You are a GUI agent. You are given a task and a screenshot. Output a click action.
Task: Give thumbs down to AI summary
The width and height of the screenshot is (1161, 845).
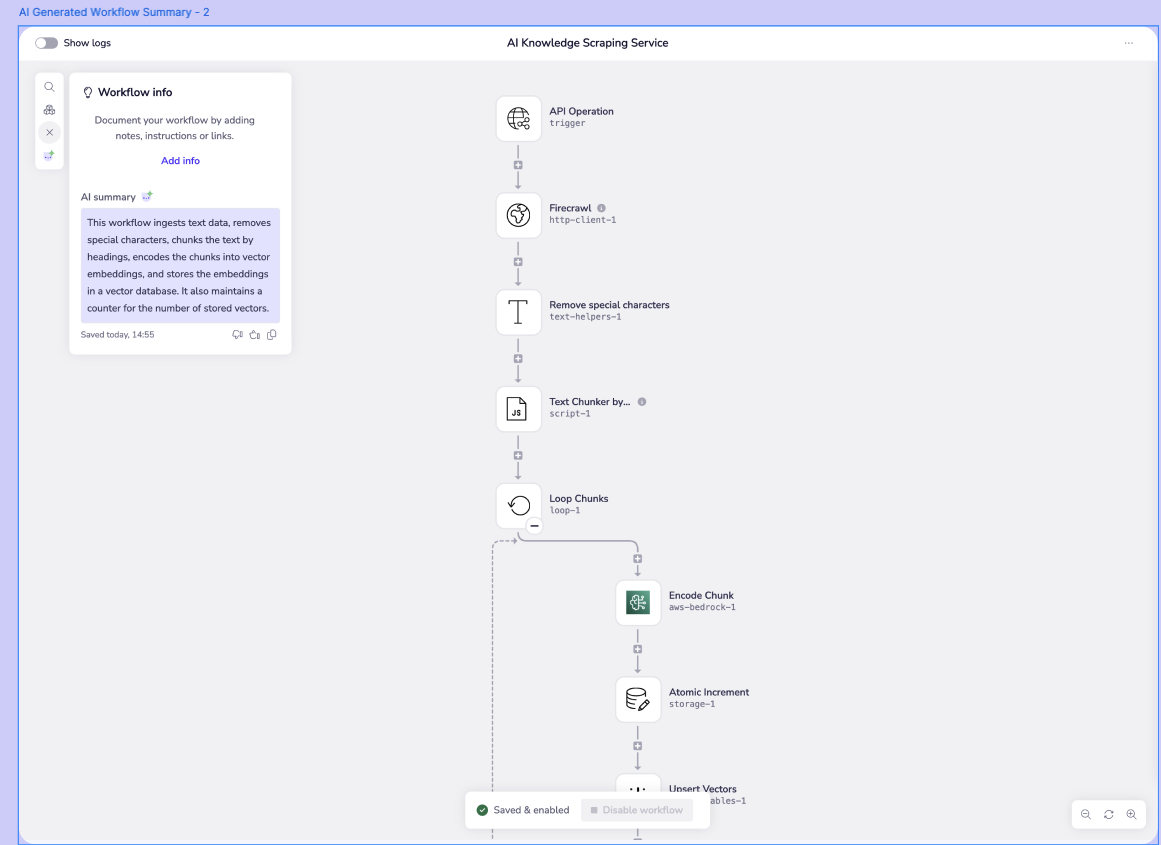pos(237,335)
